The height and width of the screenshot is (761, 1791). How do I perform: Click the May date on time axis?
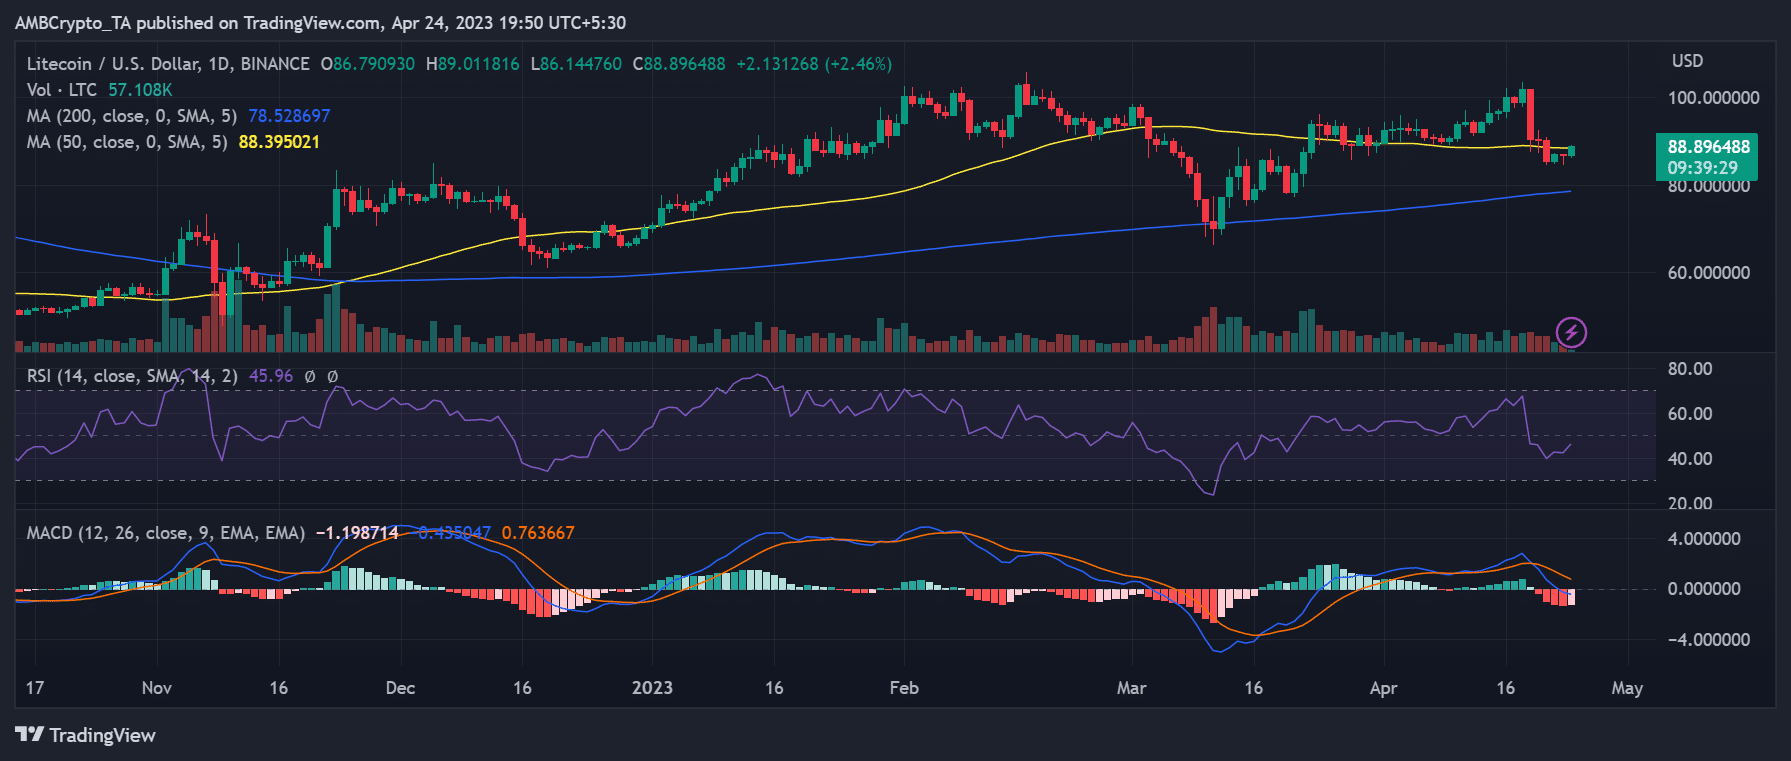point(1627,688)
